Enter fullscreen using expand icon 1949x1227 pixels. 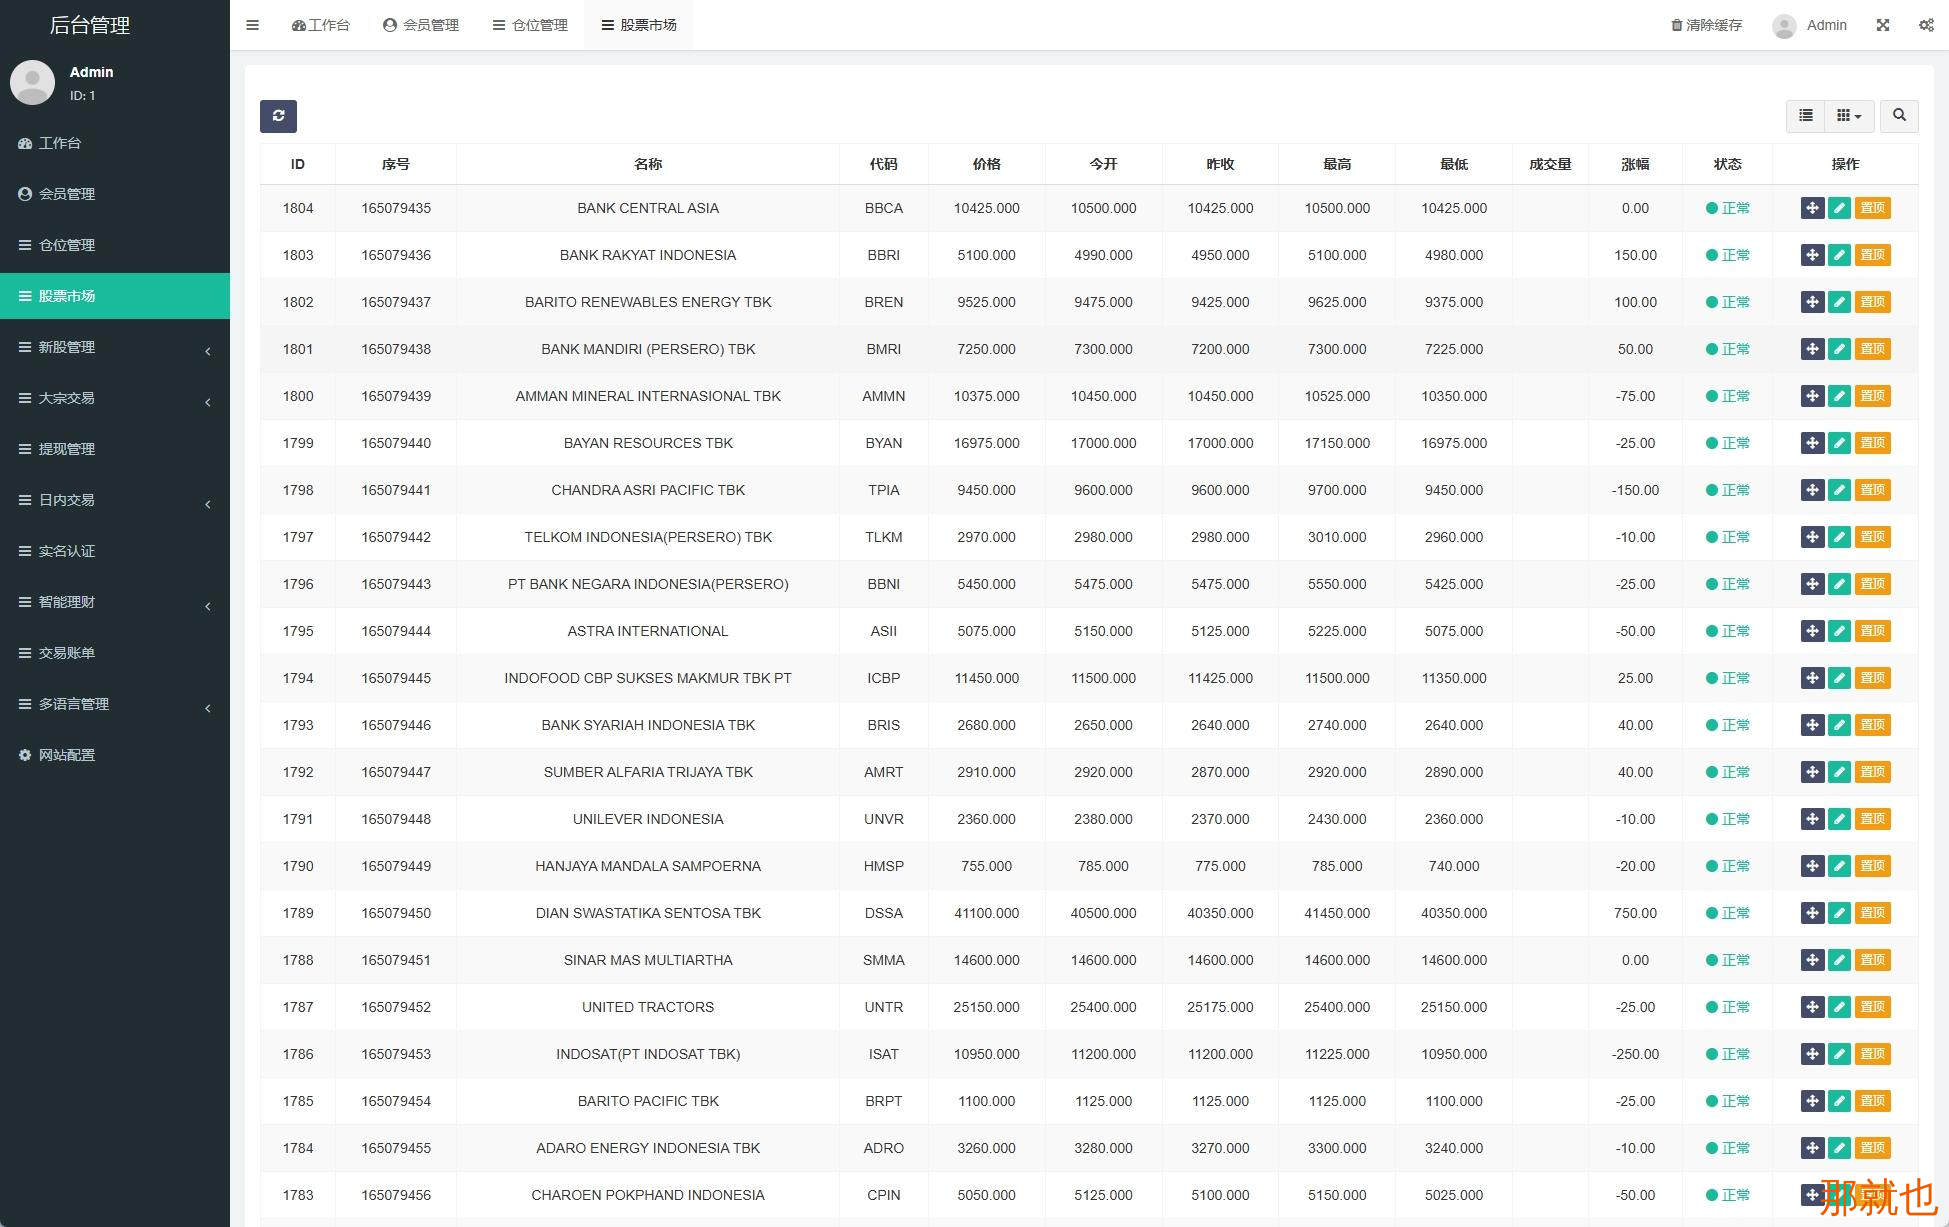[1883, 25]
